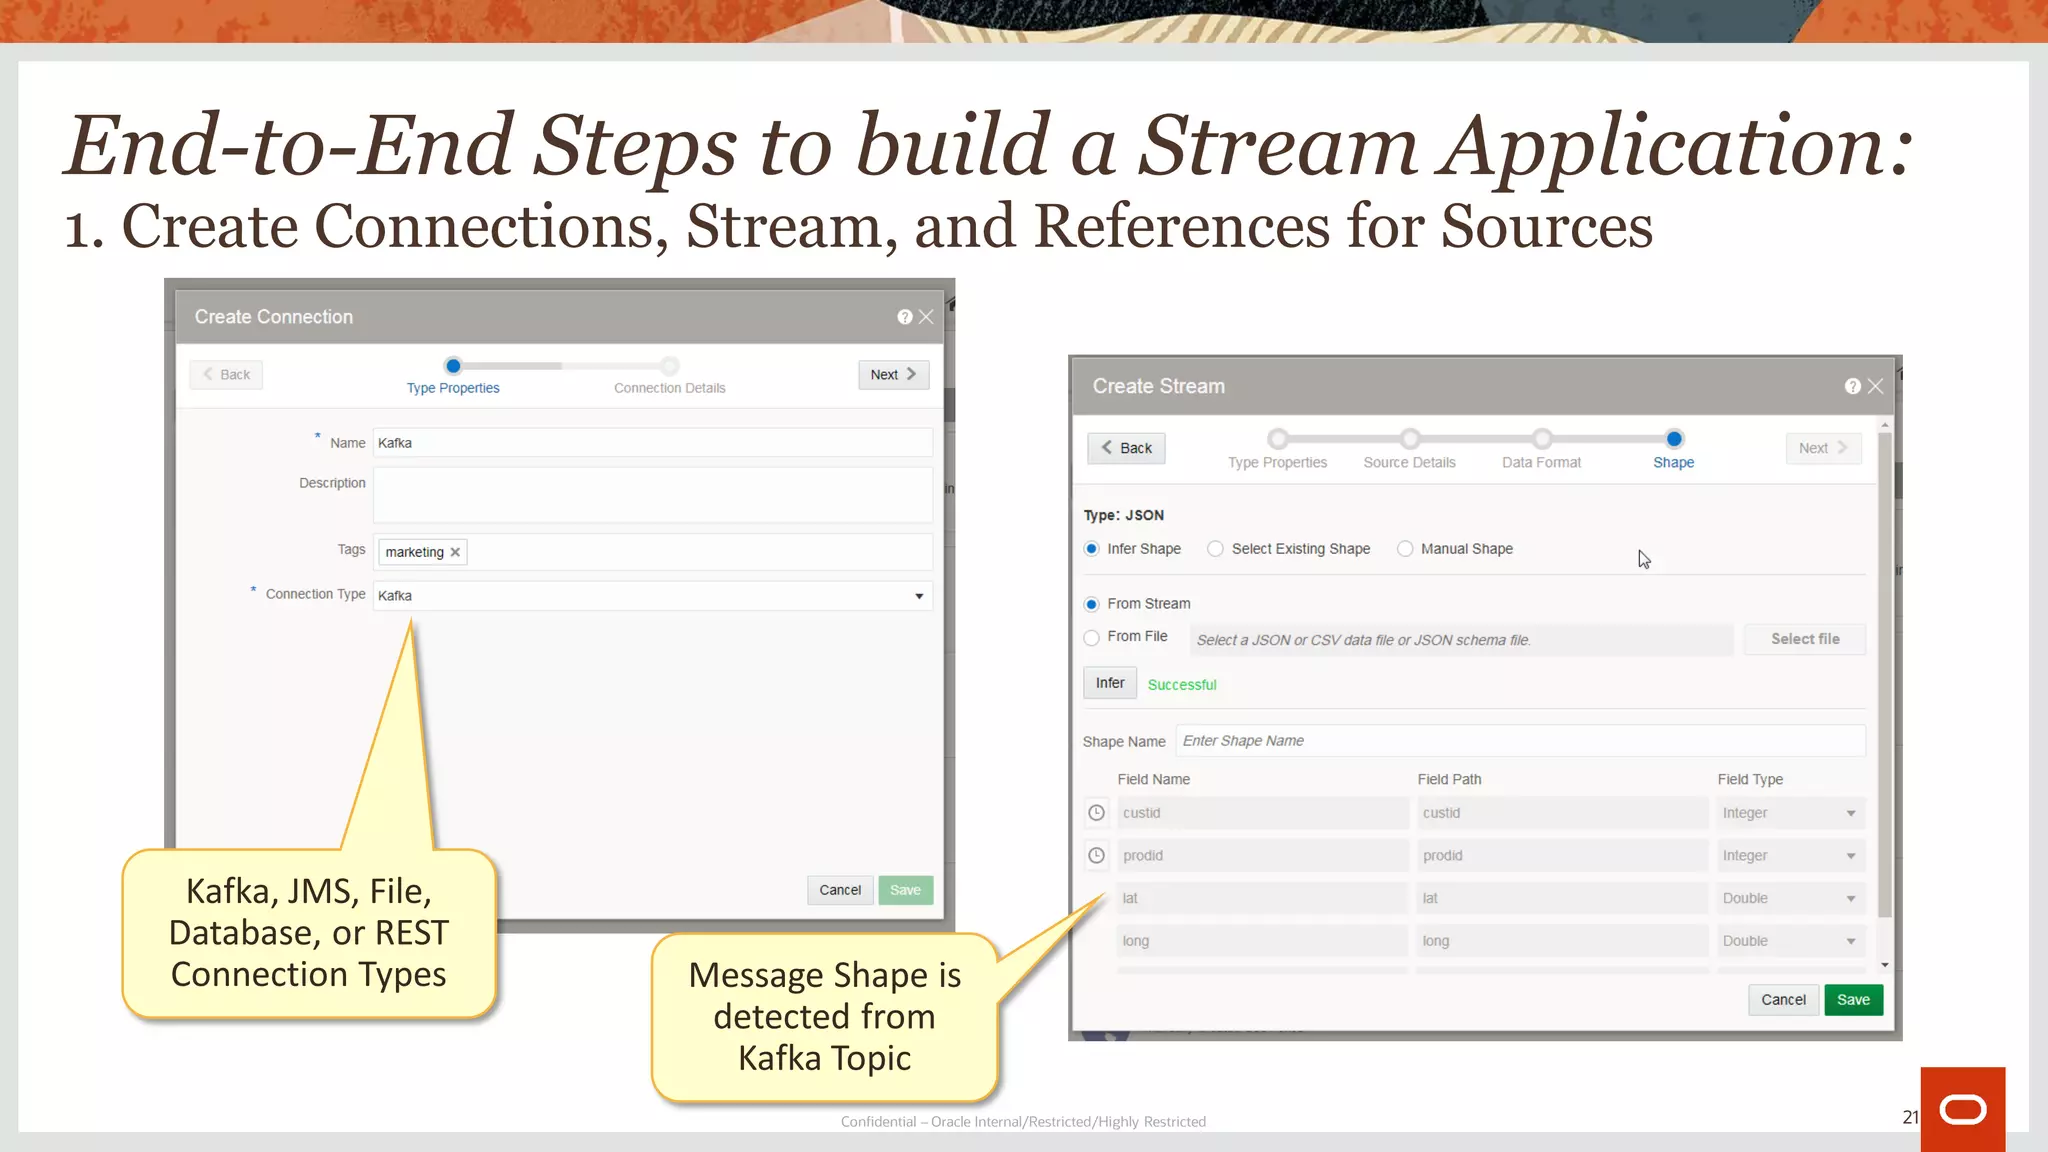This screenshot has width=2048, height=1152.
Task: Click scroll down arrow in Create Stream
Action: click(1884, 965)
